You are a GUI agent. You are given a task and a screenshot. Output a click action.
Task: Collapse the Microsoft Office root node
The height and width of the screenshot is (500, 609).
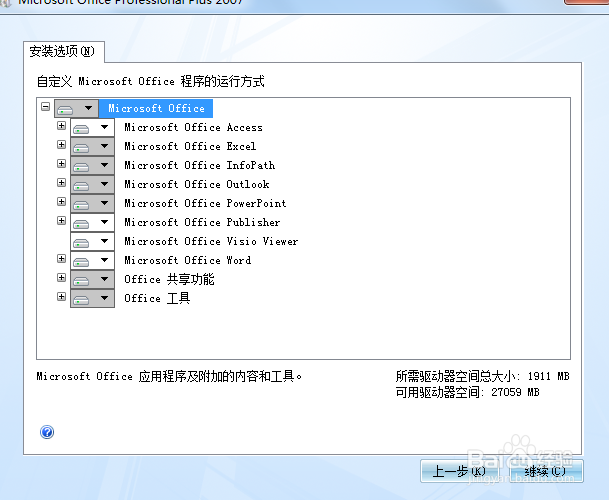pos(45,106)
